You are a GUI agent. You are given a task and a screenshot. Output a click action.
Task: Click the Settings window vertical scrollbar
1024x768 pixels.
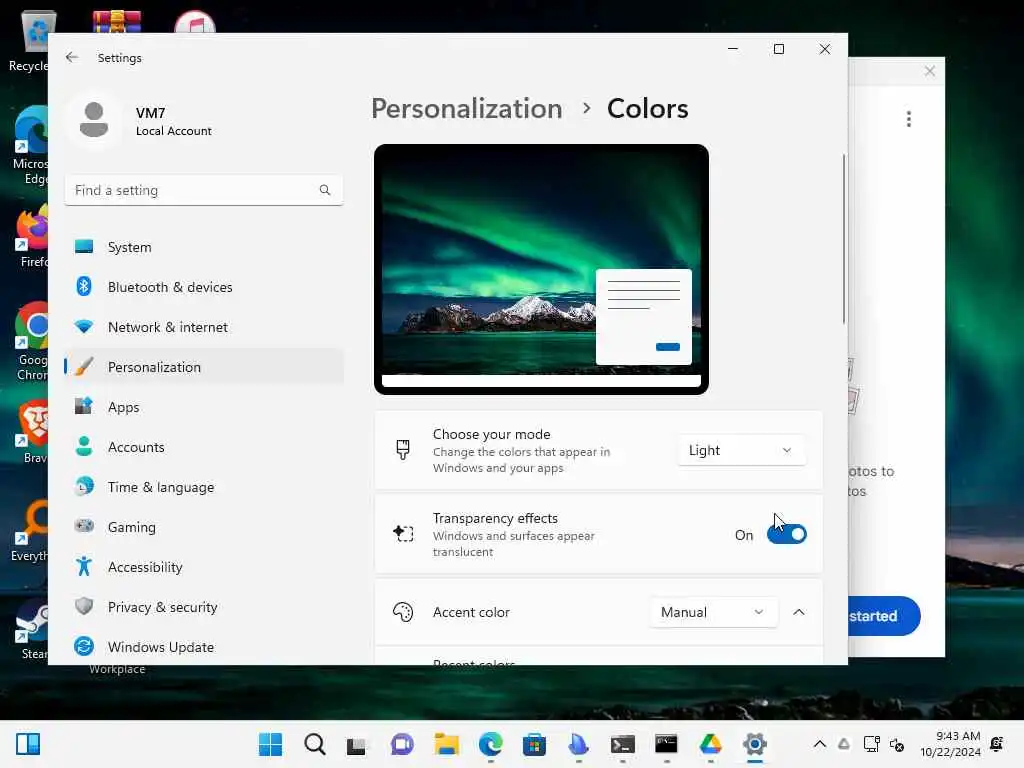(844, 239)
